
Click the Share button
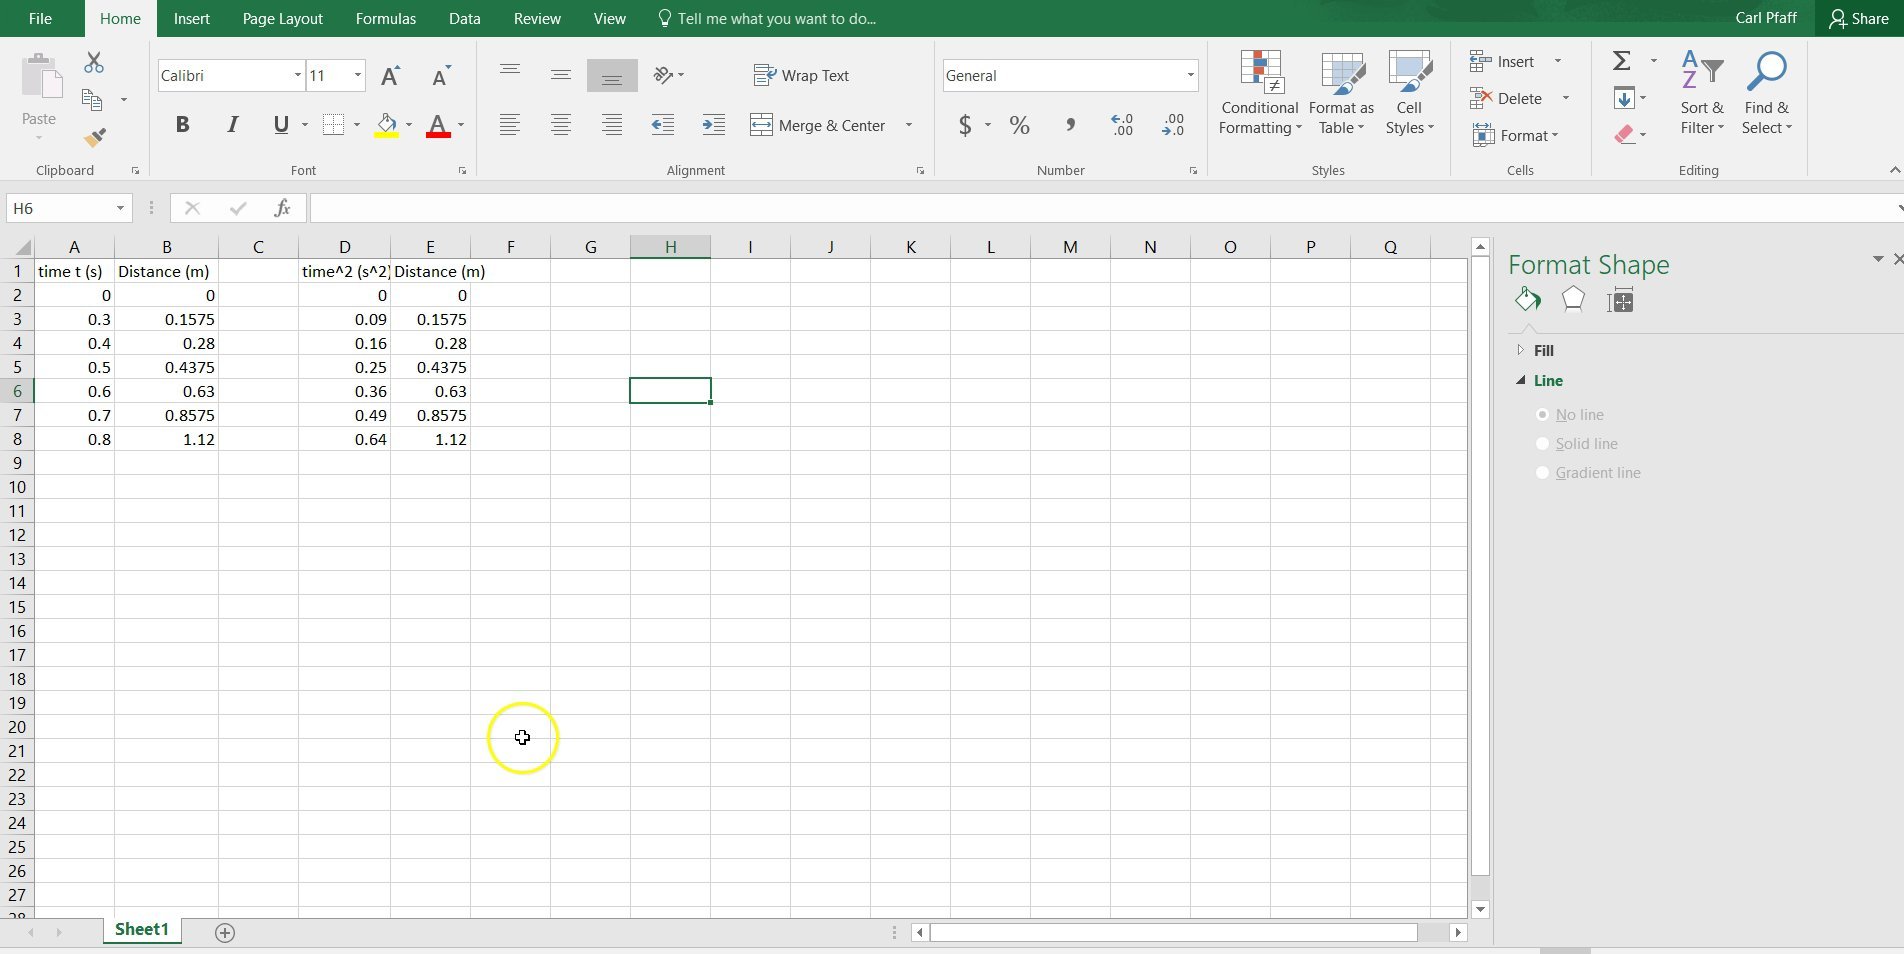click(x=1858, y=18)
